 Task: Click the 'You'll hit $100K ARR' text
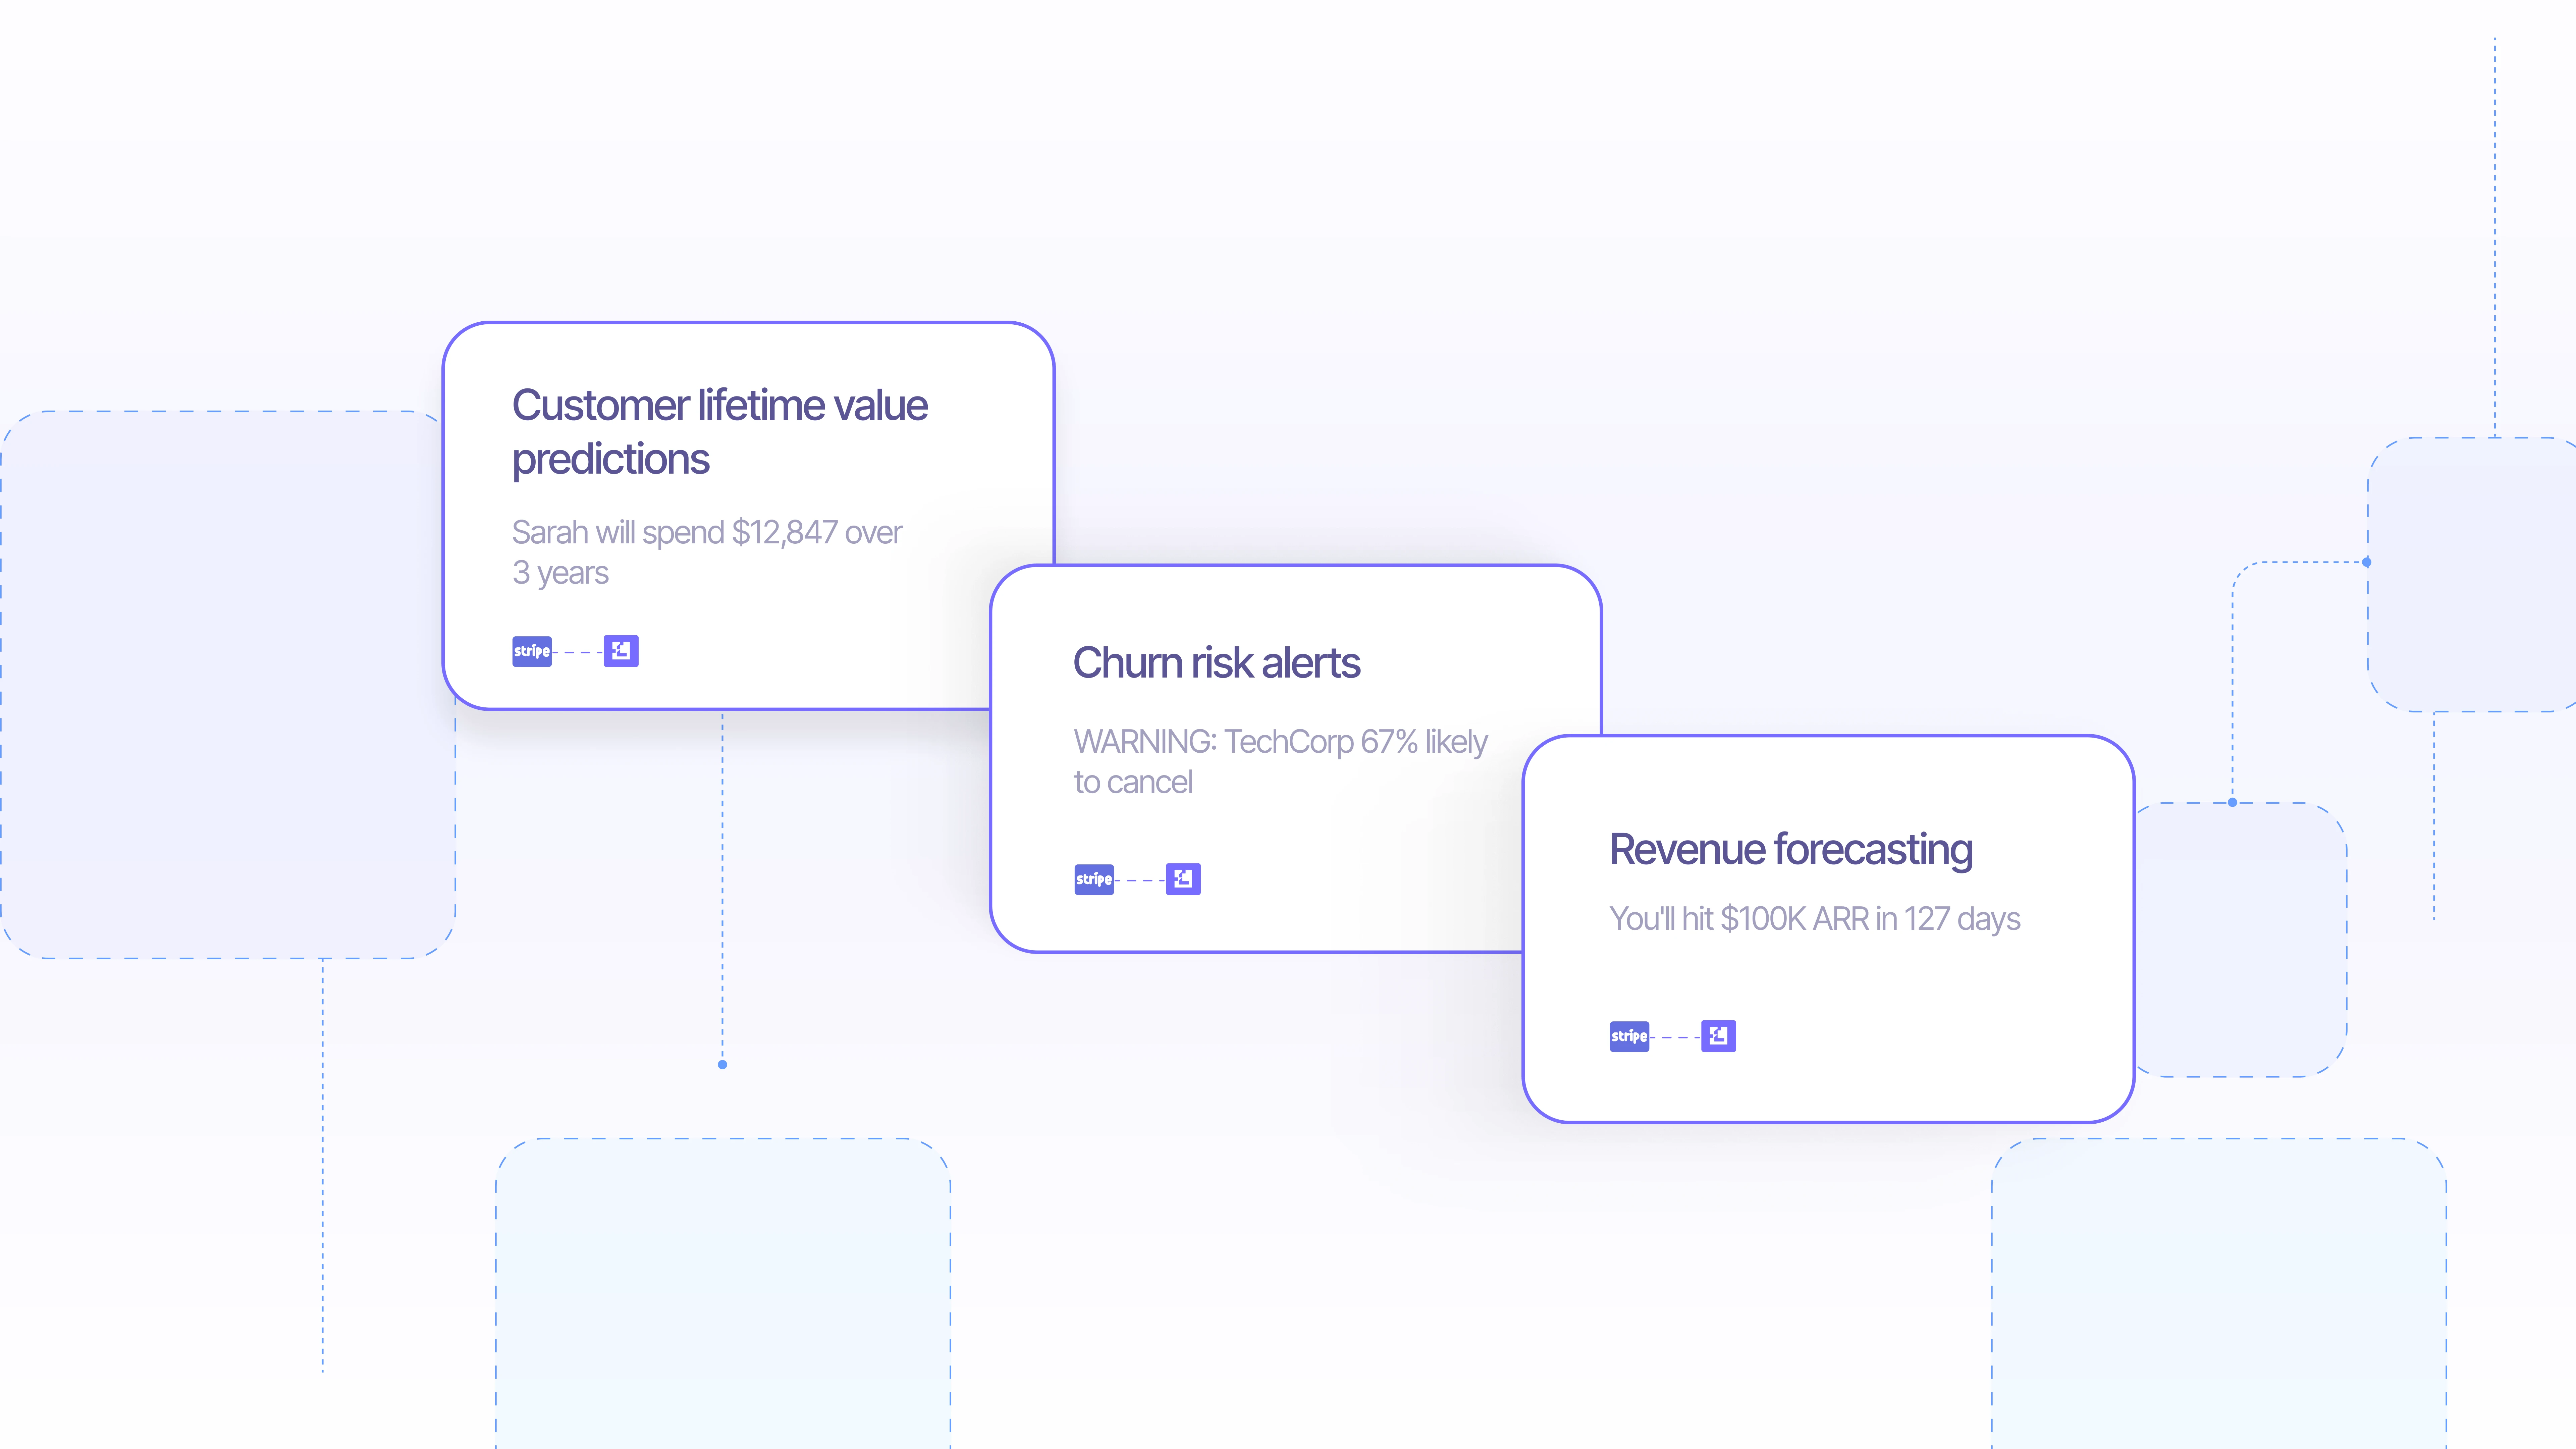(x=1814, y=918)
